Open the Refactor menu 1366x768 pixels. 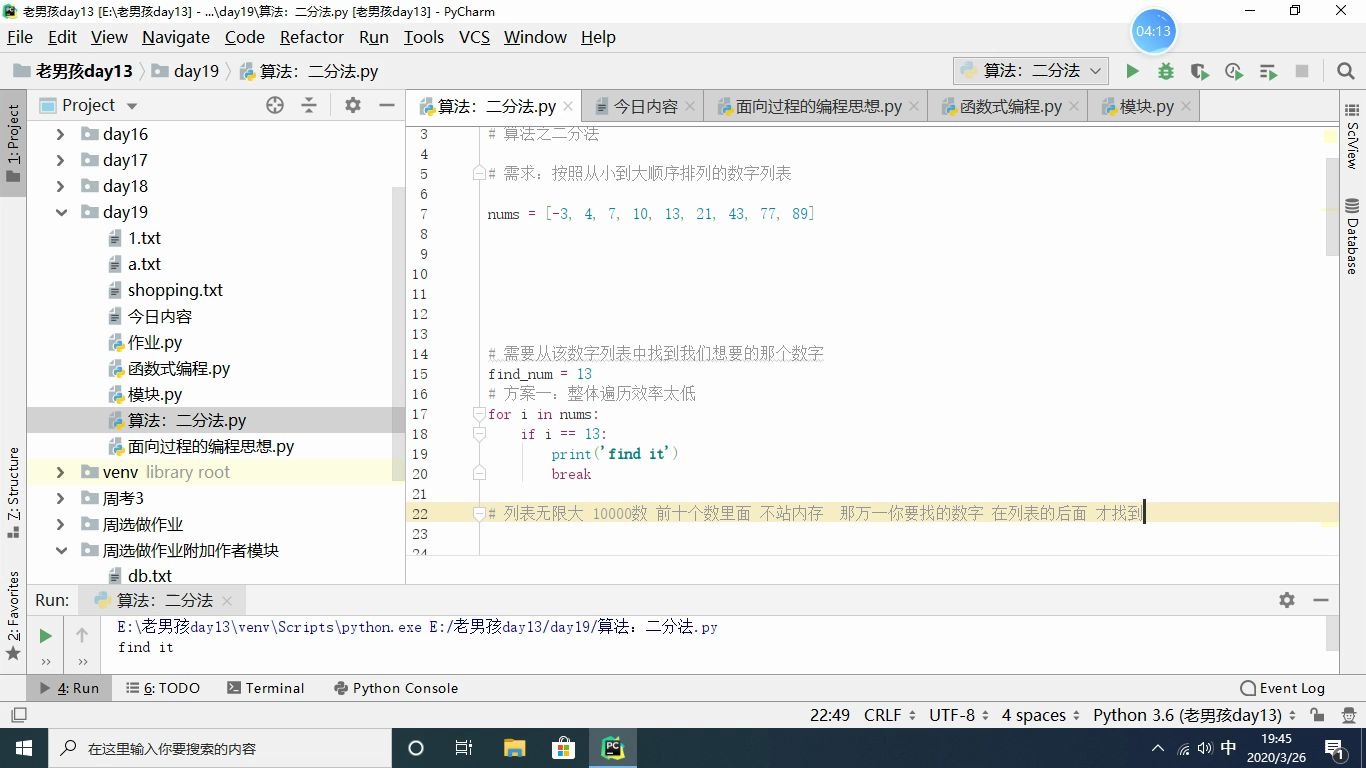(311, 37)
